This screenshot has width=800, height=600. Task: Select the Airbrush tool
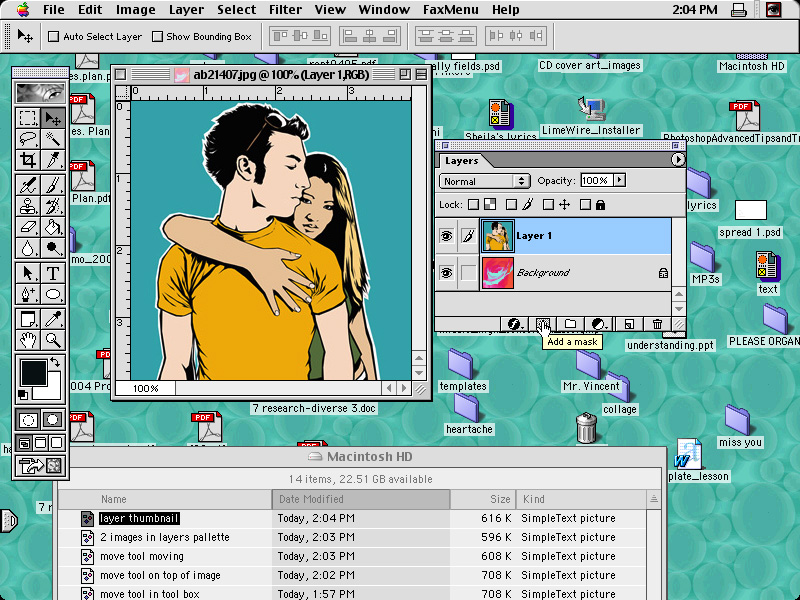(28, 185)
